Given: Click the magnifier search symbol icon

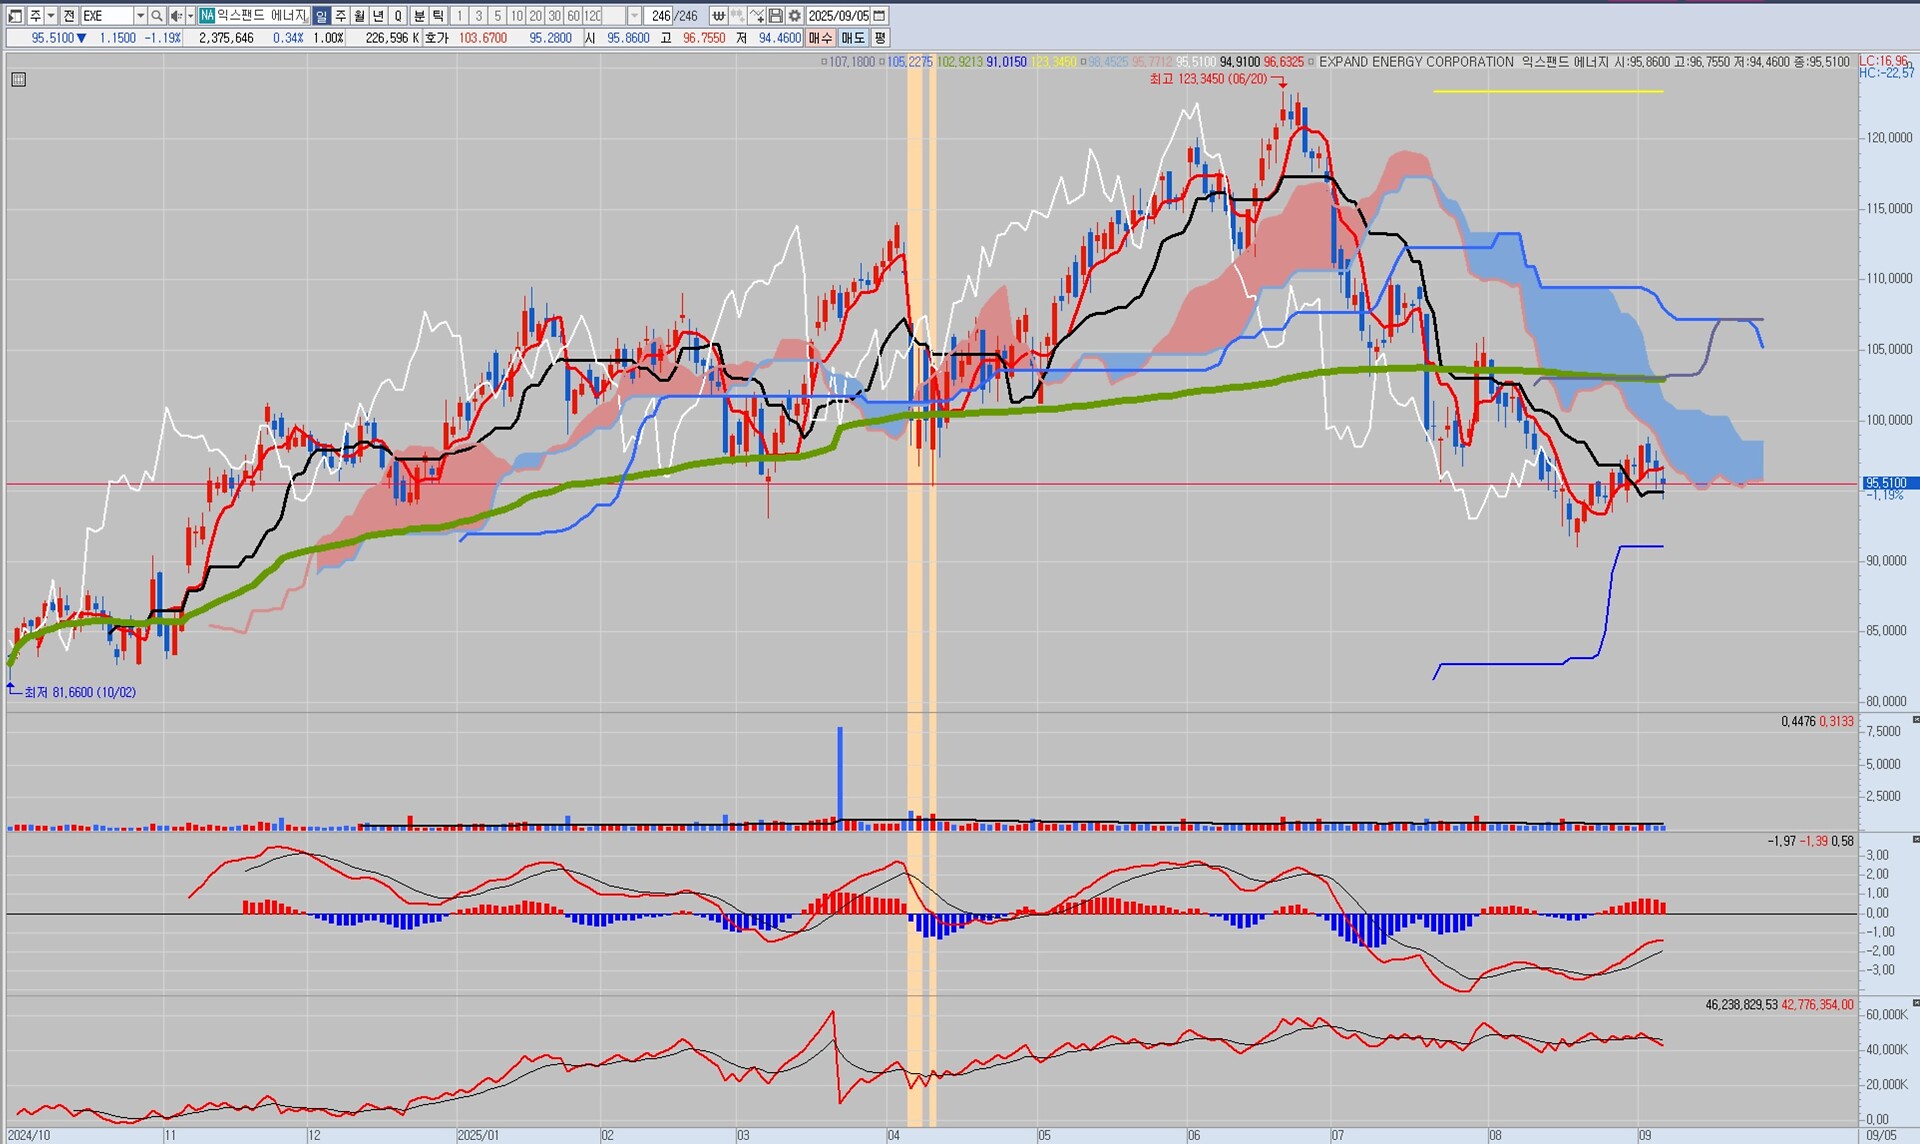Looking at the screenshot, I should pos(157,16).
